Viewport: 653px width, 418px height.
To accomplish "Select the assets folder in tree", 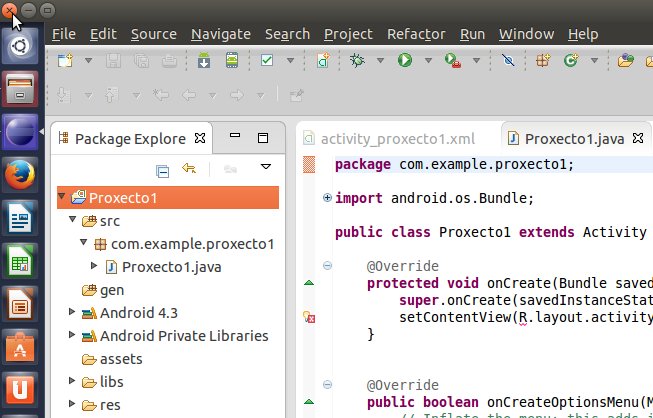I will coord(112,359).
